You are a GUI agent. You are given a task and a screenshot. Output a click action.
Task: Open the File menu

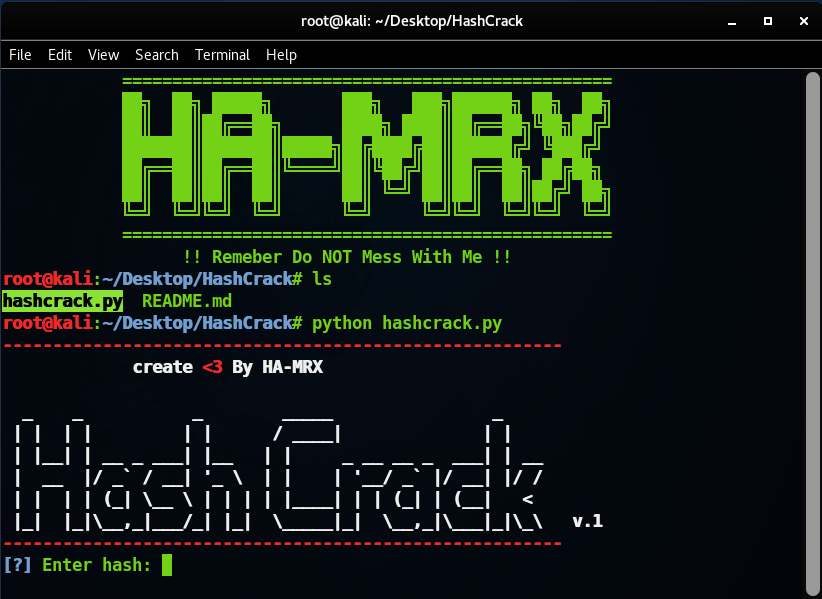(x=20, y=55)
